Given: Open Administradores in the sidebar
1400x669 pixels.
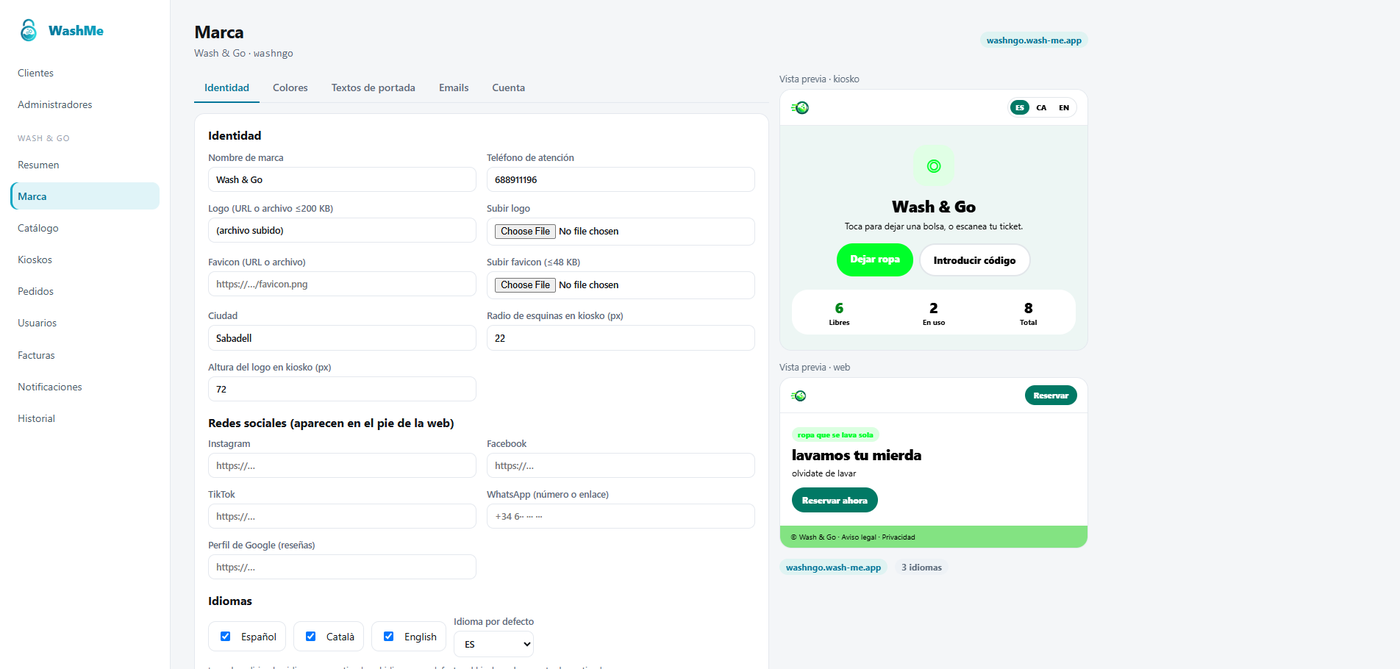Looking at the screenshot, I should (x=85, y=105).
